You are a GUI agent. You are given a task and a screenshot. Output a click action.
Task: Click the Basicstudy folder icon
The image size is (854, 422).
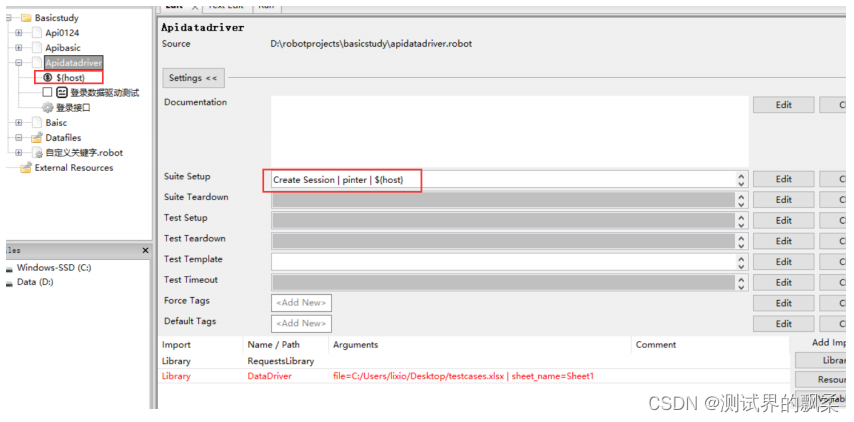tap(26, 18)
